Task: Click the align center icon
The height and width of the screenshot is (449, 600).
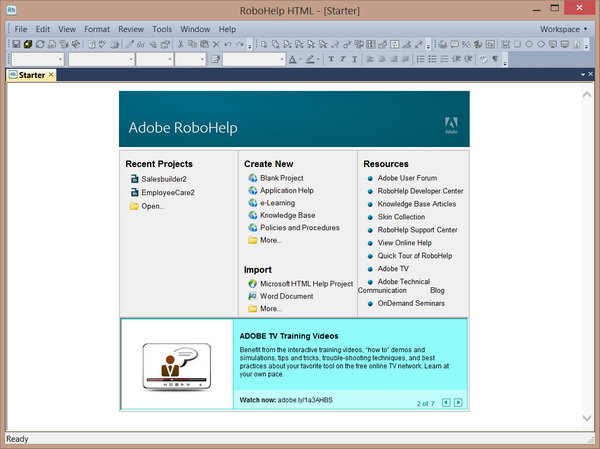Action: tap(382, 59)
